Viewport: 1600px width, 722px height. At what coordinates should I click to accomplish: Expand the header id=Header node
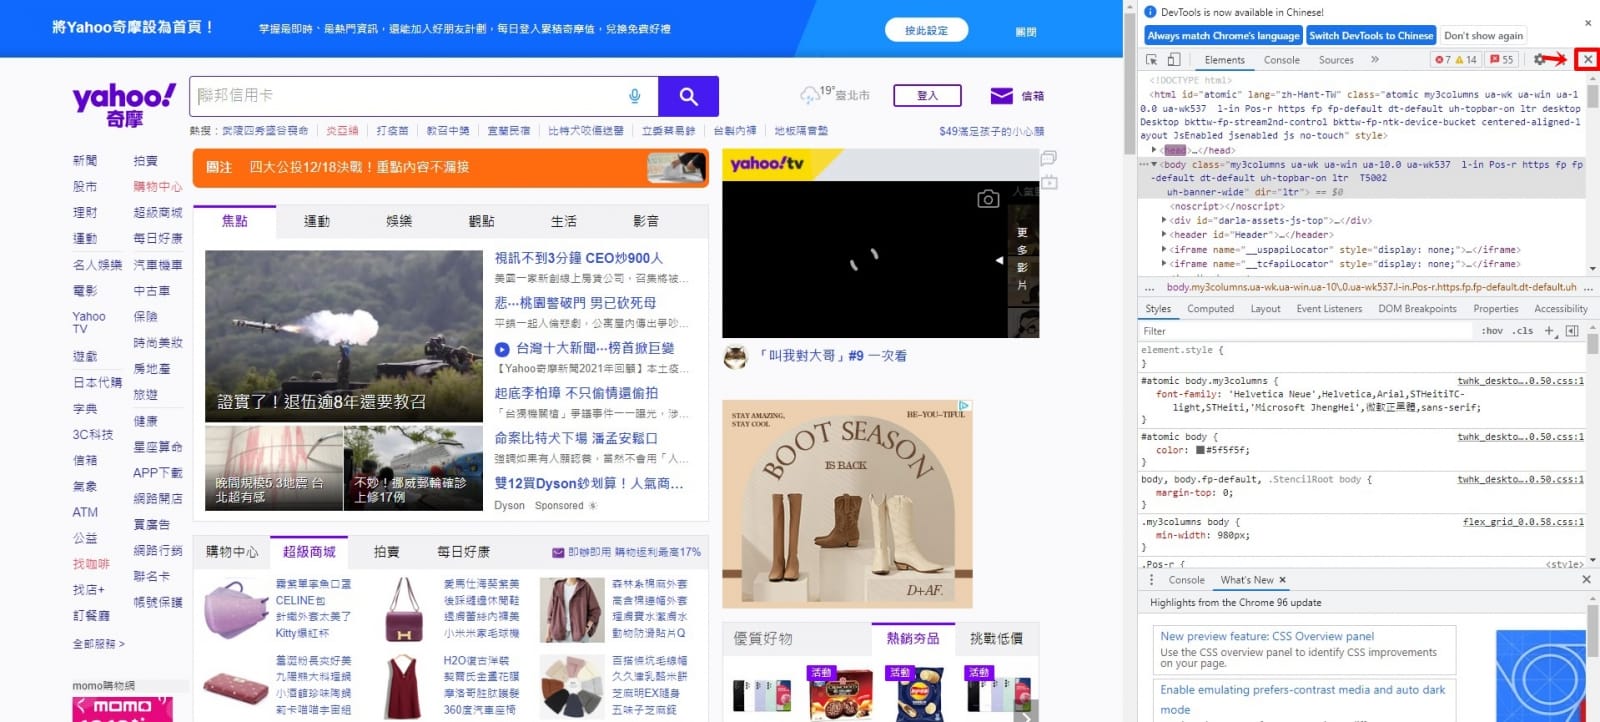1164,235
